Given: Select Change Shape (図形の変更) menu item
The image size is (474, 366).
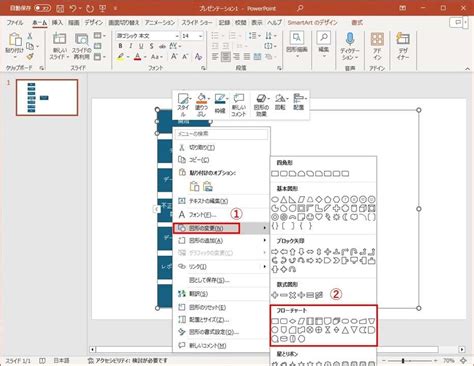Looking at the screenshot, I should 221,228.
